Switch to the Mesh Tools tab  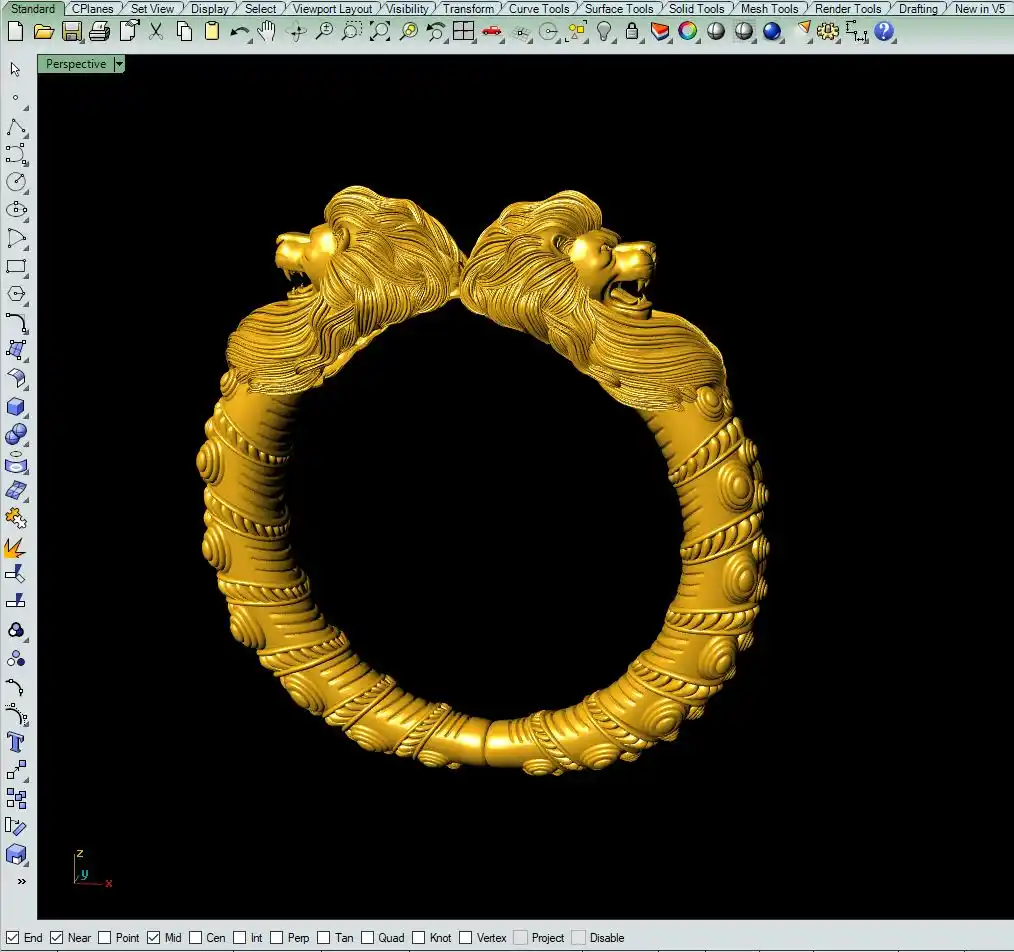point(769,8)
